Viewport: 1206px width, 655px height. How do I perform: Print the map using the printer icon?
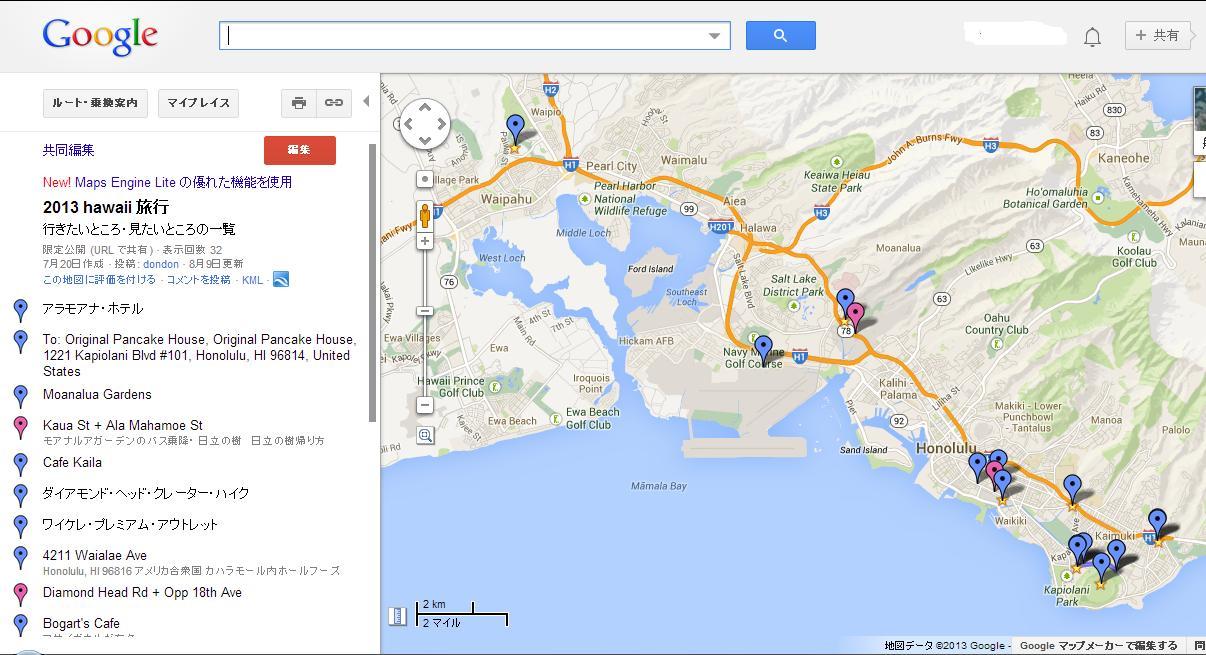[298, 102]
